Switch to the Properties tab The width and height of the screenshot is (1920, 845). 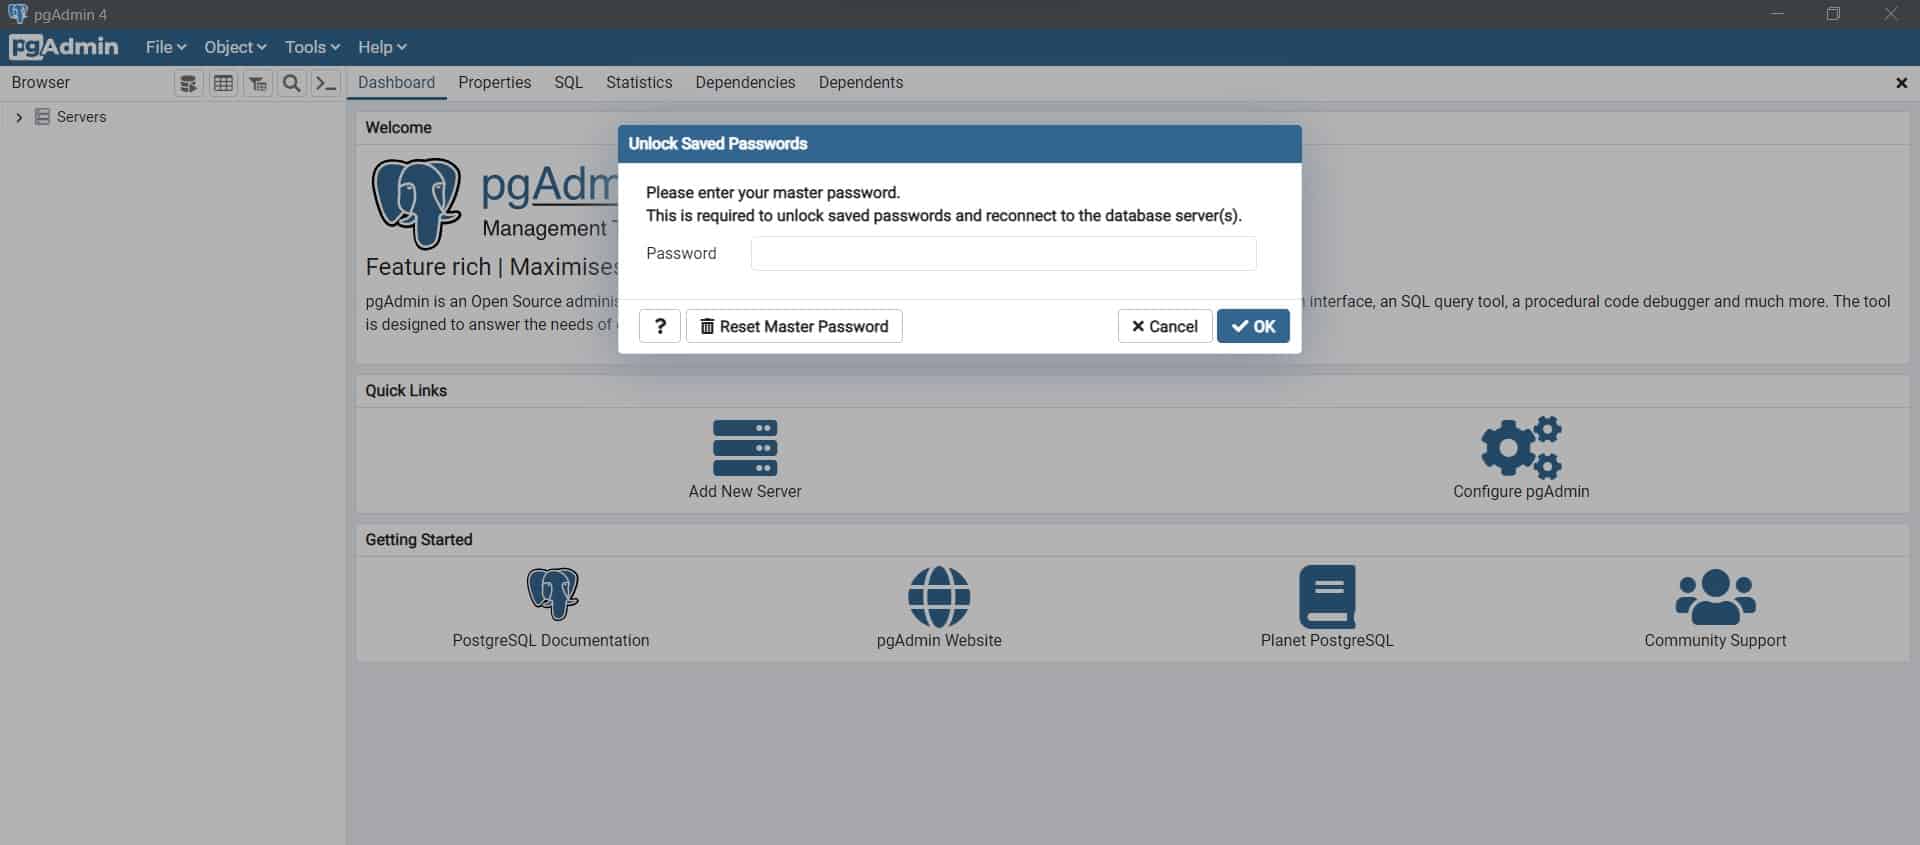point(494,83)
